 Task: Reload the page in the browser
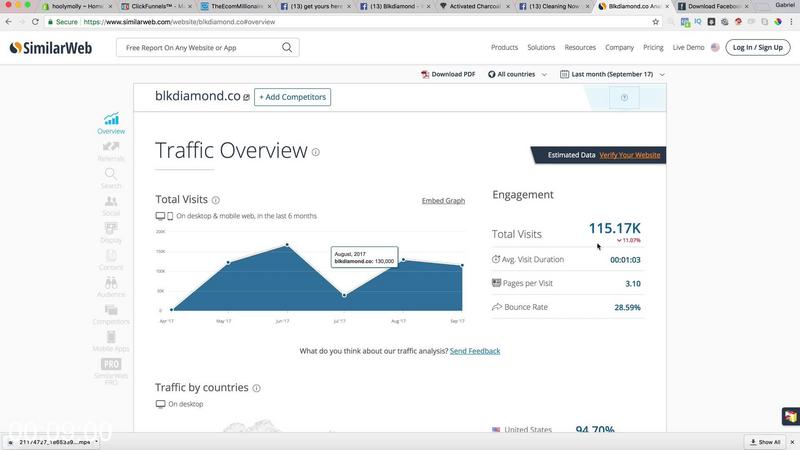[x=35, y=22]
